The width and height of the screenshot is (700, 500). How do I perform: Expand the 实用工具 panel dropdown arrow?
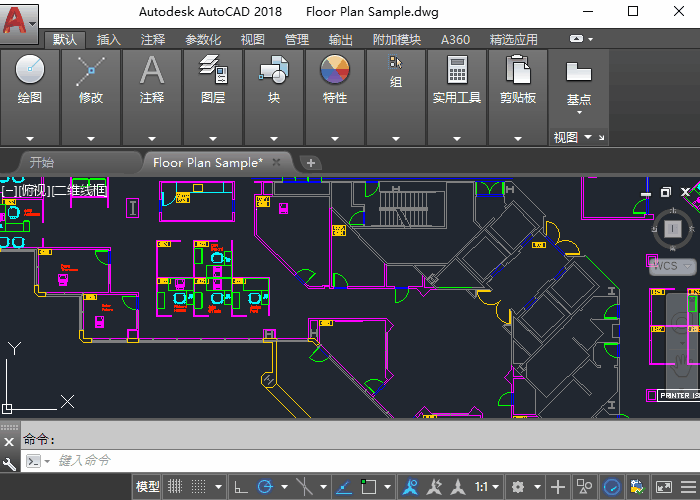pos(457,139)
